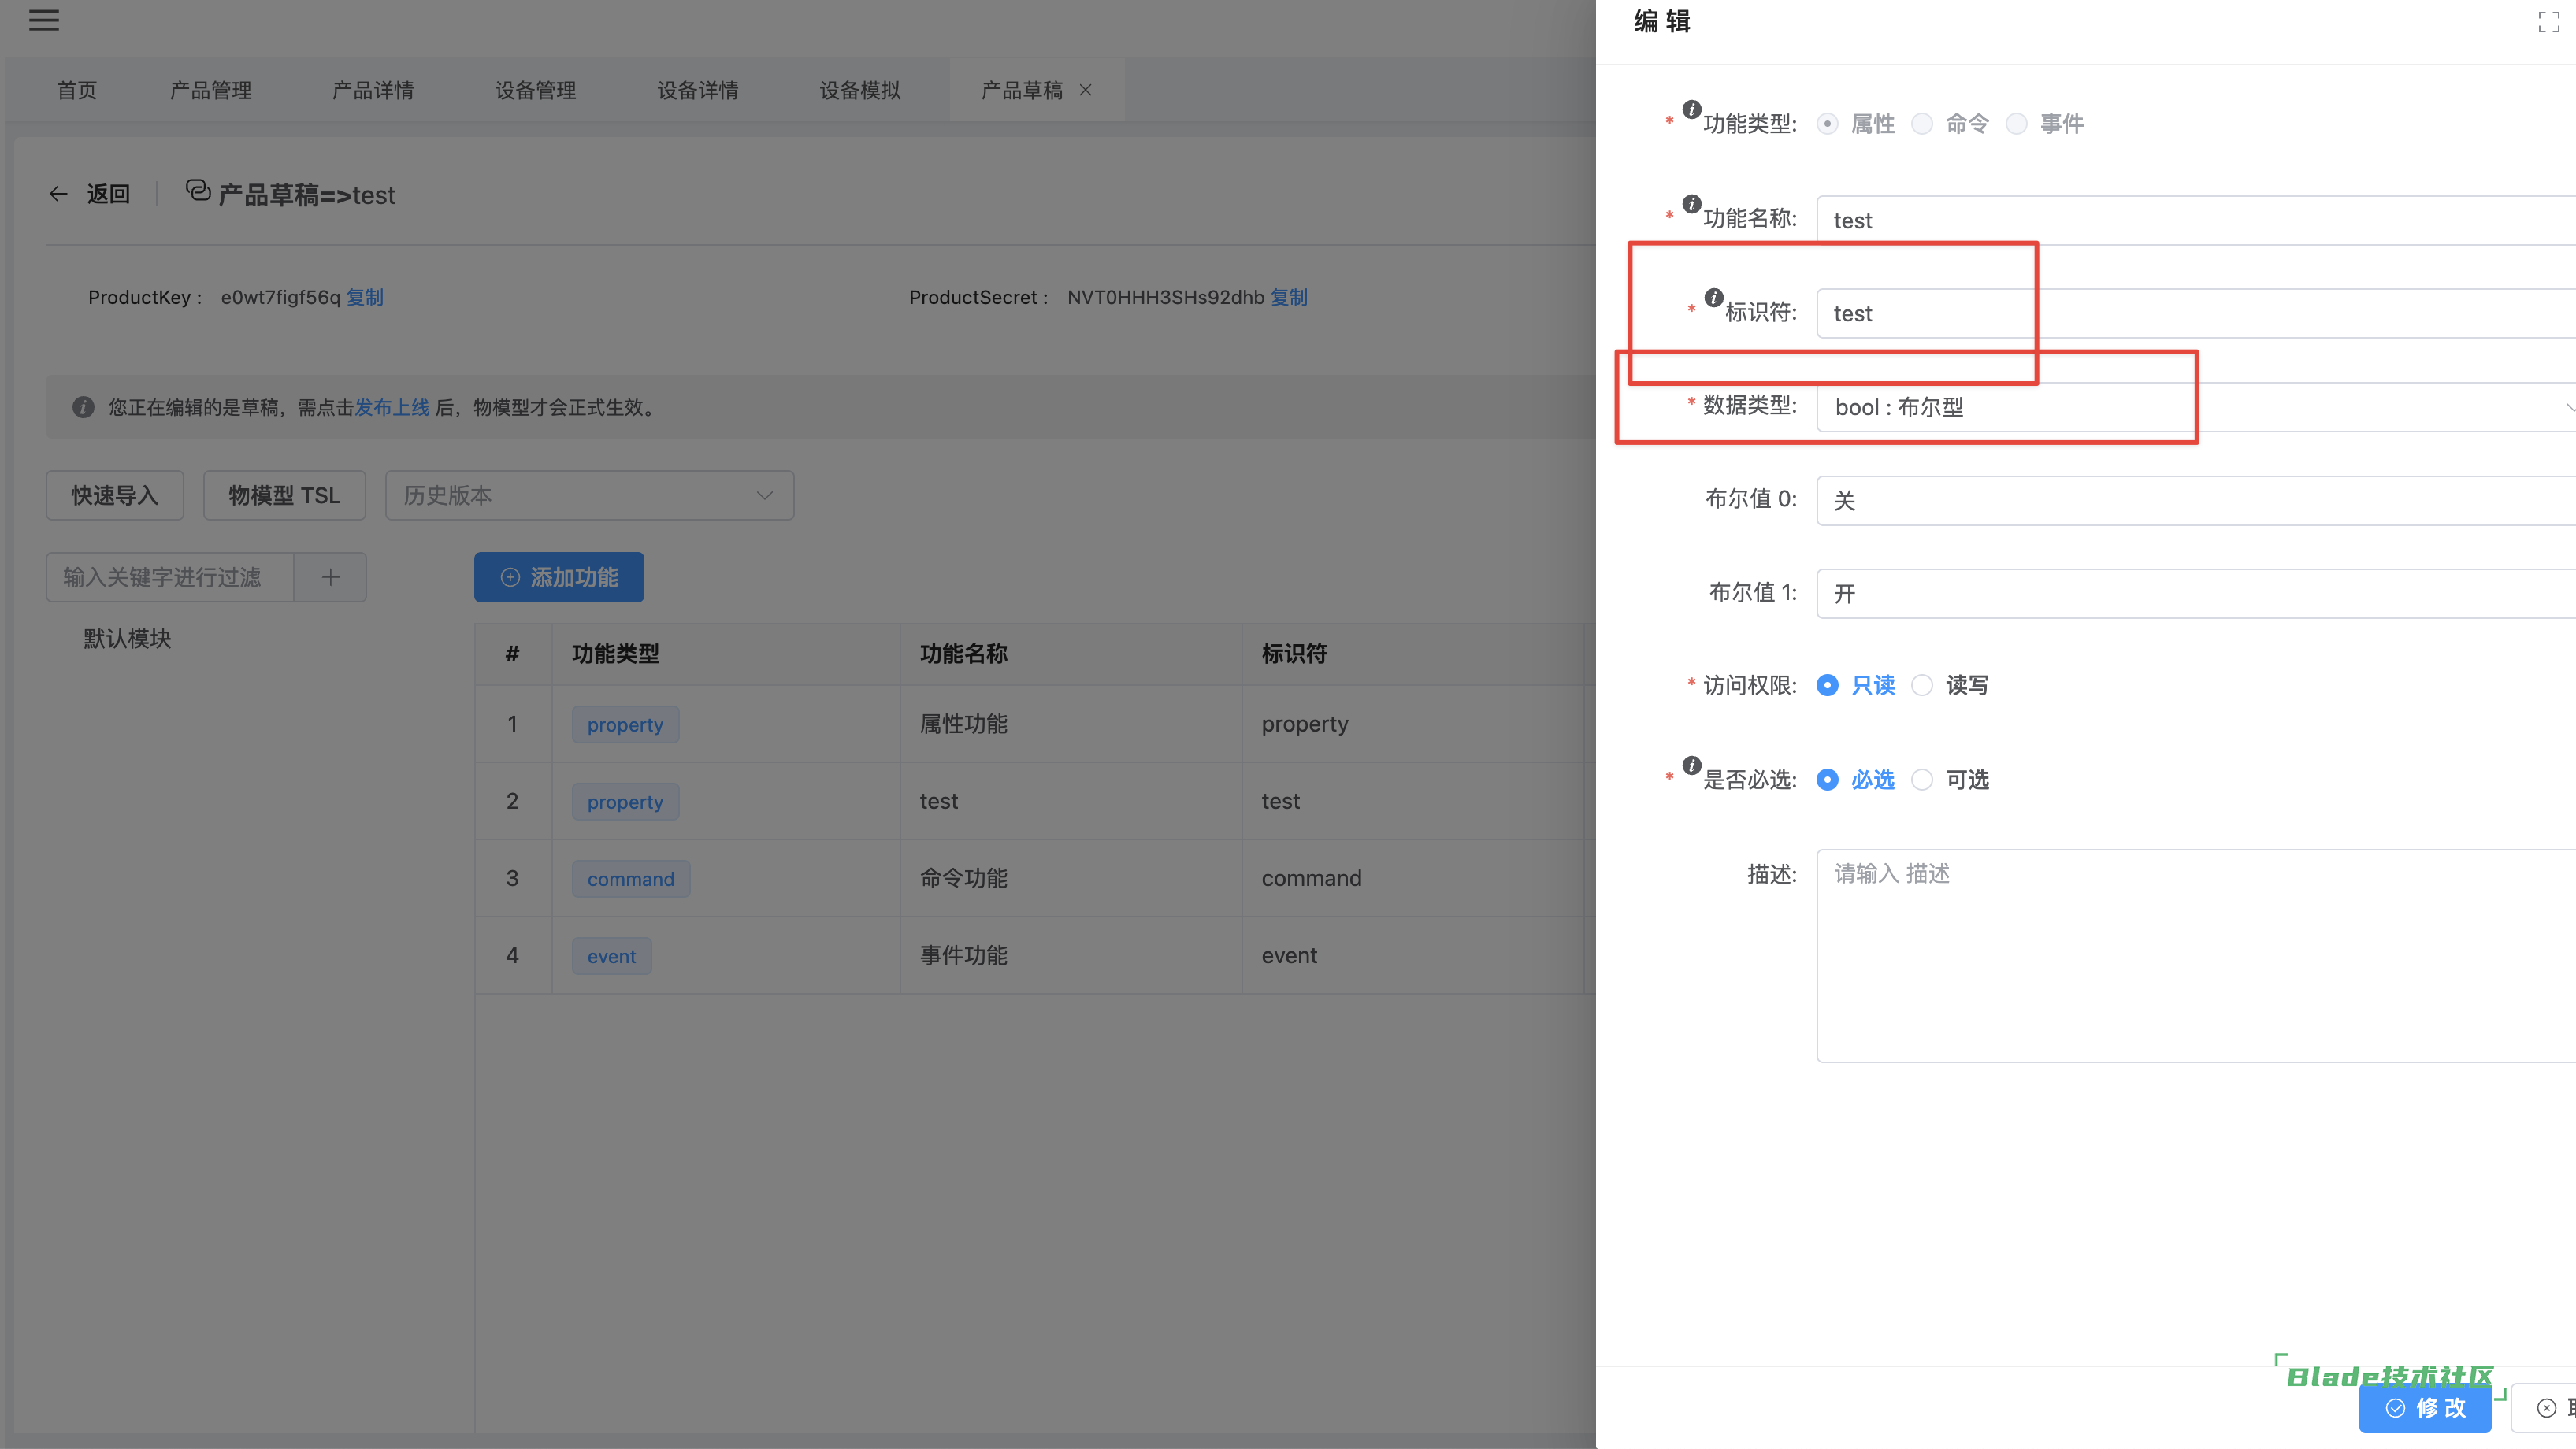Close the 产品草稿 tab with X
Screen dimensions: 2576x1449
click(1085, 90)
